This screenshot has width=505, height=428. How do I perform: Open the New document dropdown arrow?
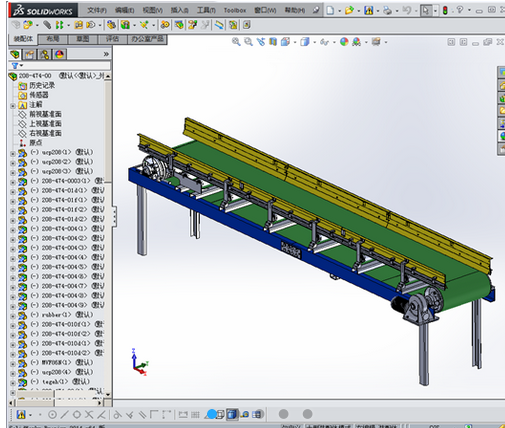click(x=340, y=11)
